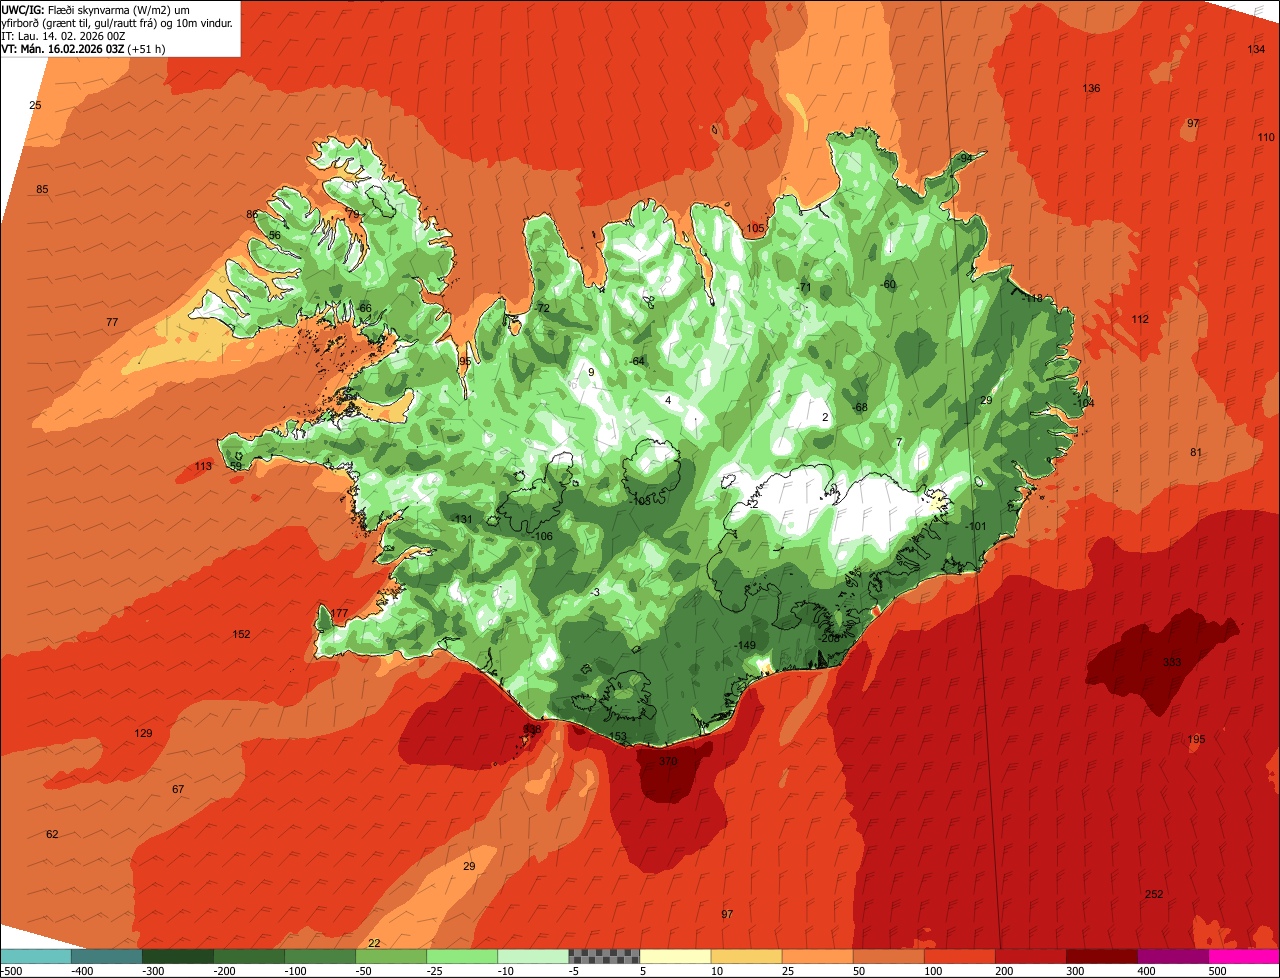Click the map value 85 in the northwest ocean

click(x=42, y=189)
